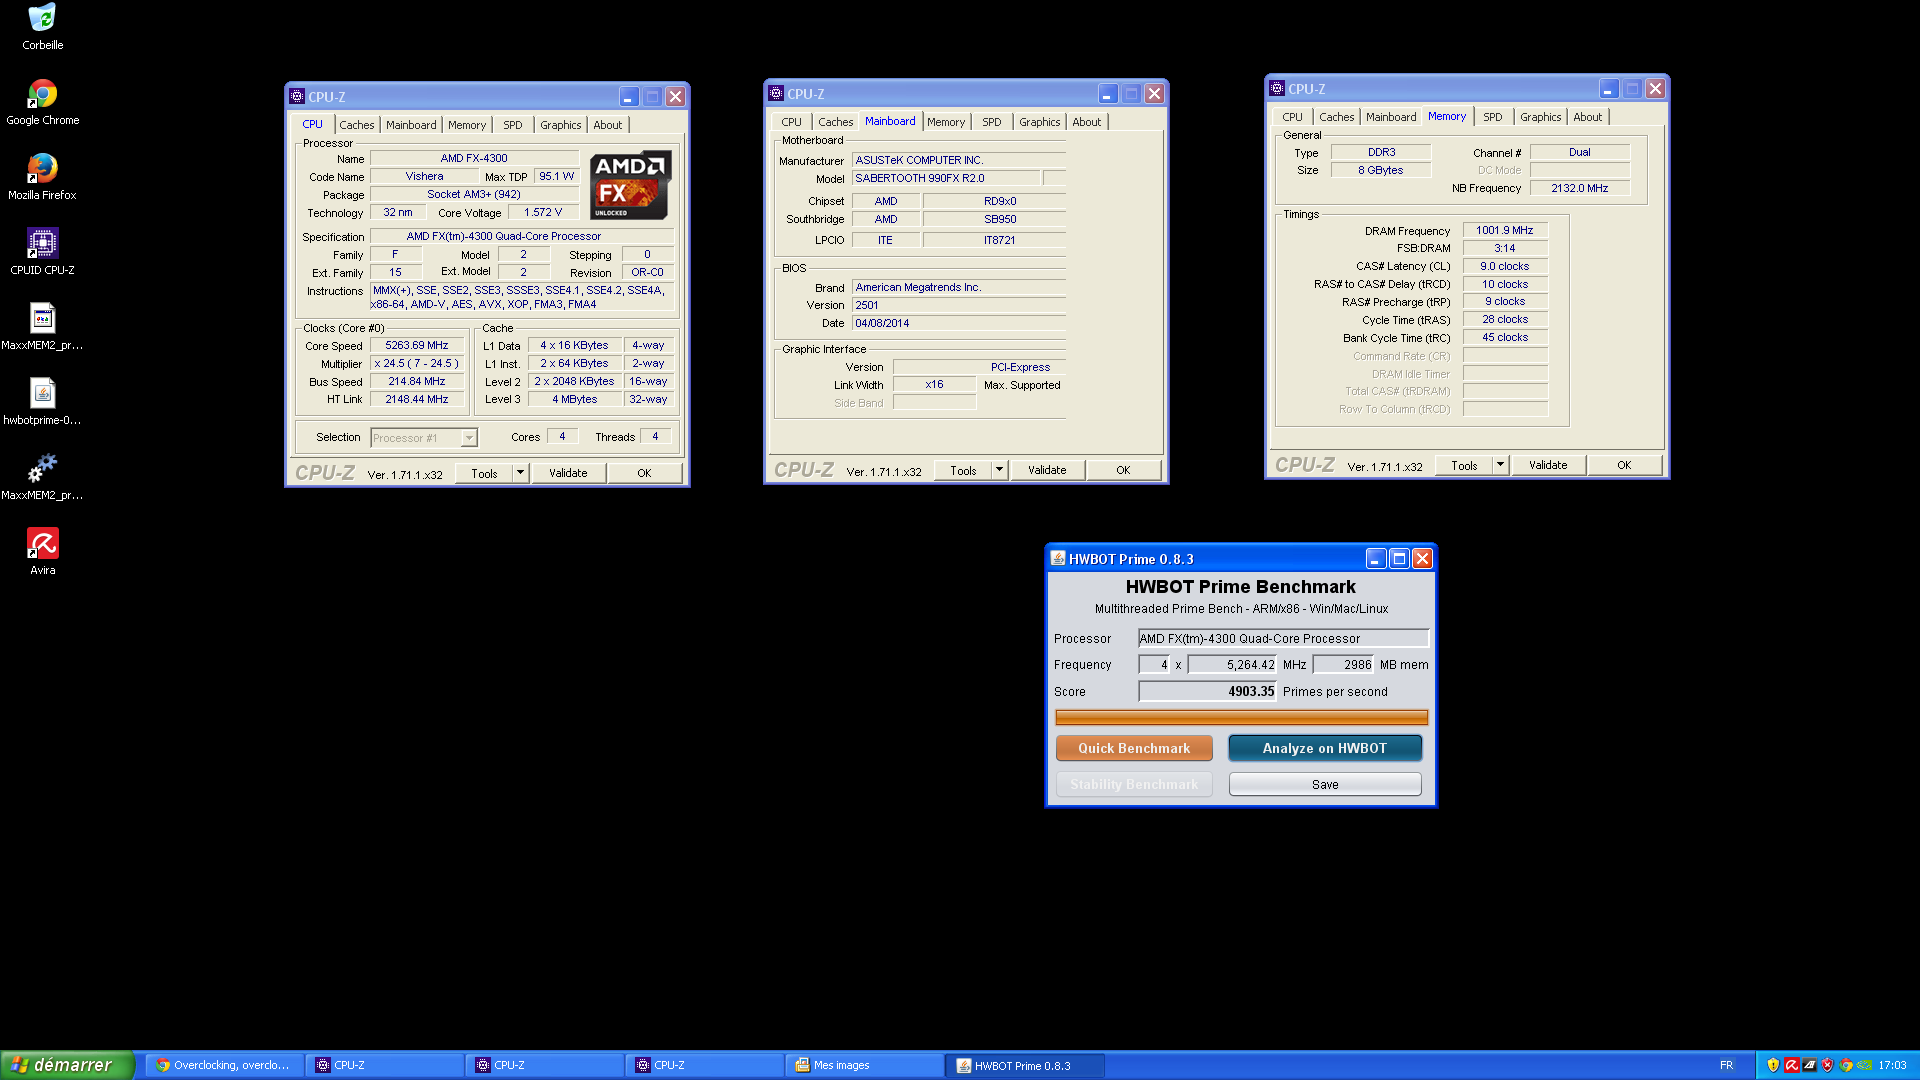Click Validate in Mainboard window
This screenshot has width=1920, height=1080.
pyautogui.click(x=1047, y=470)
